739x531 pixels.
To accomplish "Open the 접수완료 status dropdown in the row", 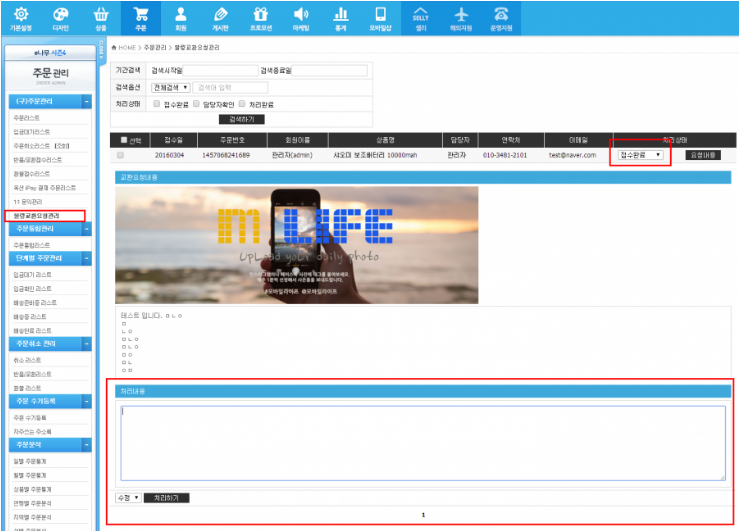I will pos(640,155).
